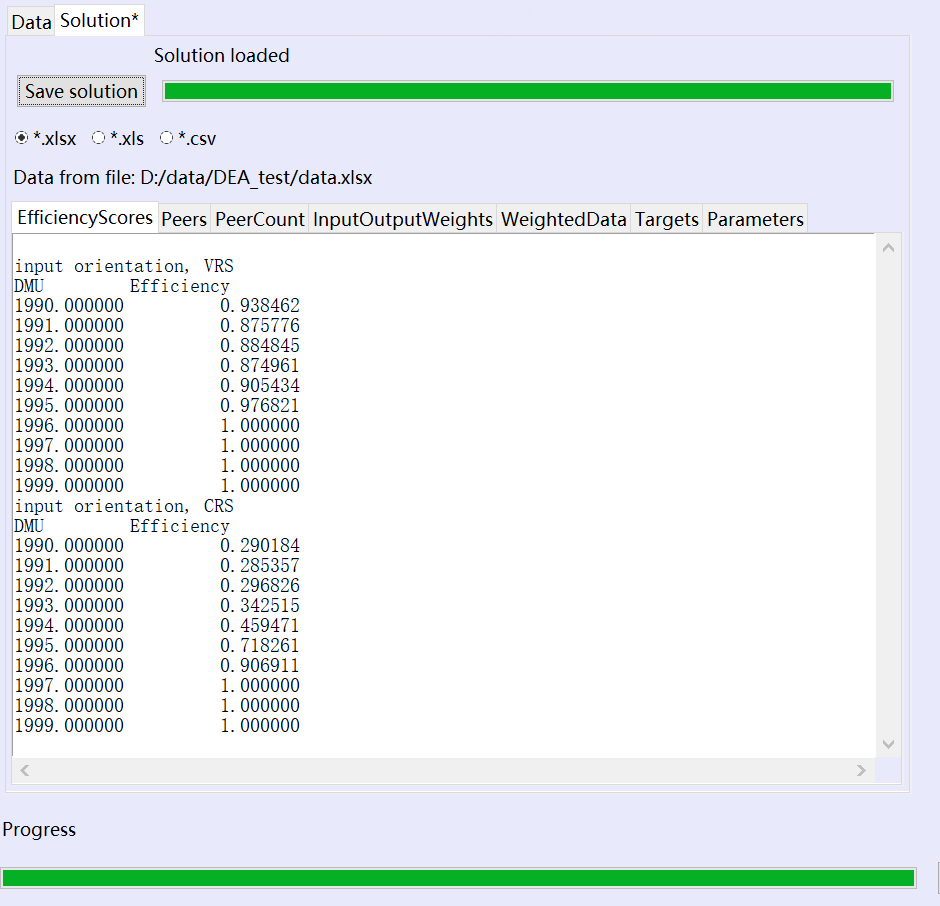Switch to the WeightedData tab
Image resolution: width=940 pixels, height=906 pixels.
point(564,219)
